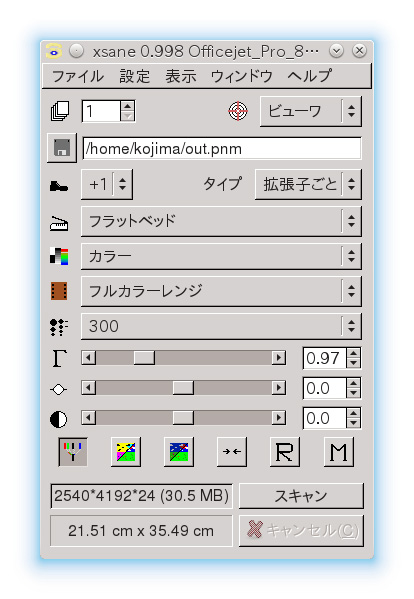This screenshot has width=414, height=599.
Task: Click the scanner source icon beside フラットベッド
Action: tap(59, 223)
